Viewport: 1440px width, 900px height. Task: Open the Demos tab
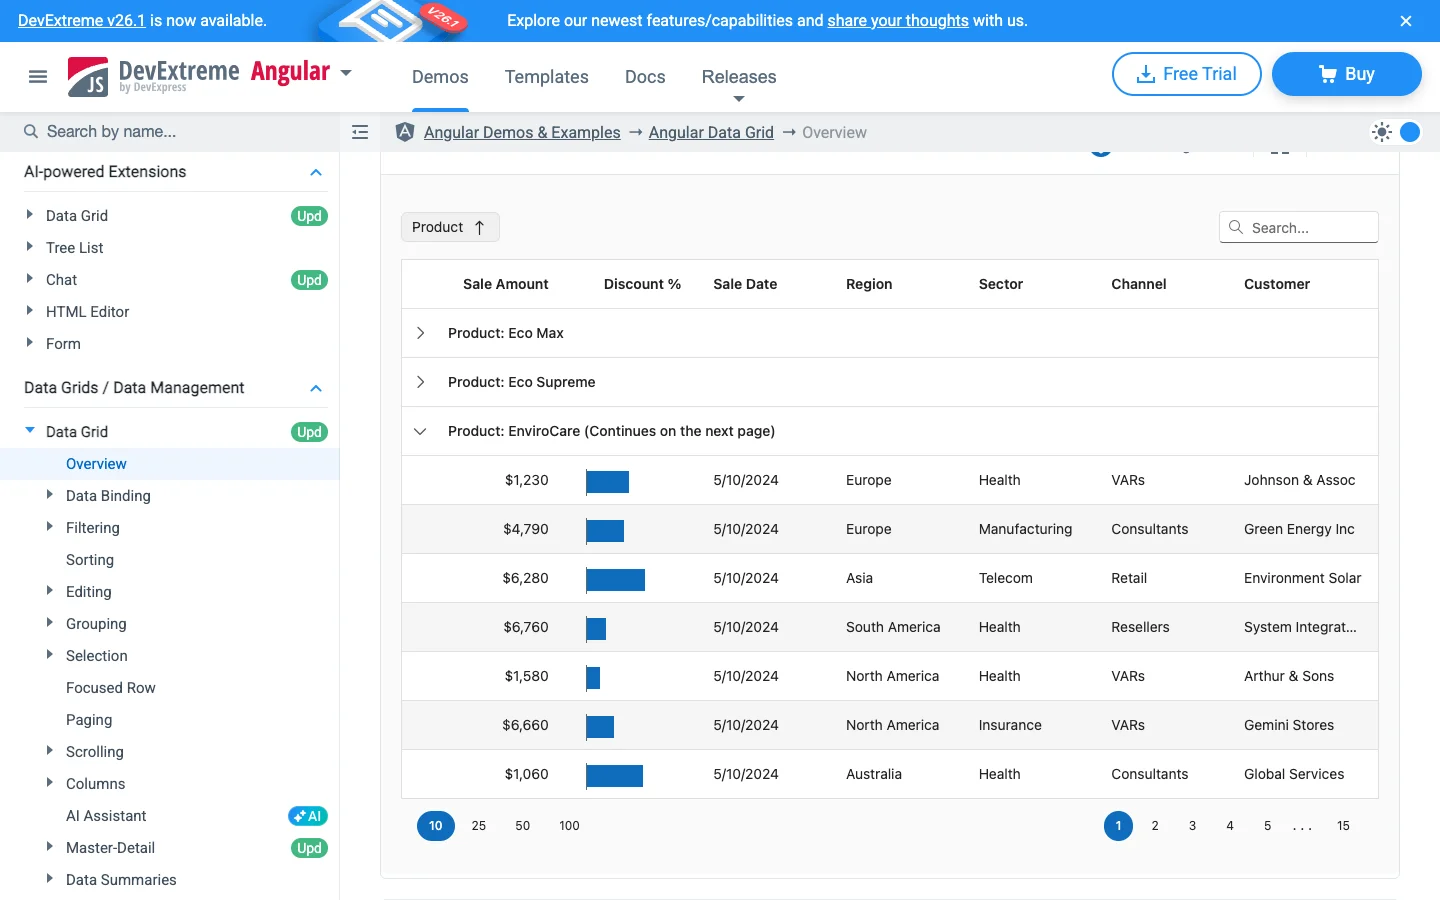(440, 77)
